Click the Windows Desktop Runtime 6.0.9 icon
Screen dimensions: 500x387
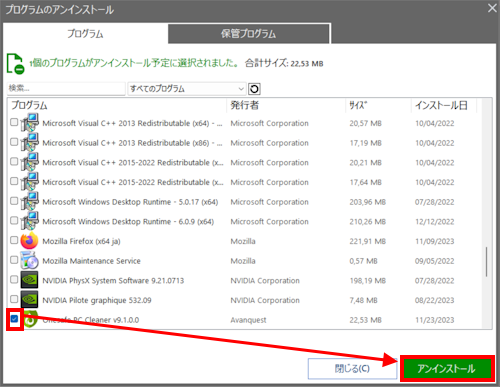[30, 221]
